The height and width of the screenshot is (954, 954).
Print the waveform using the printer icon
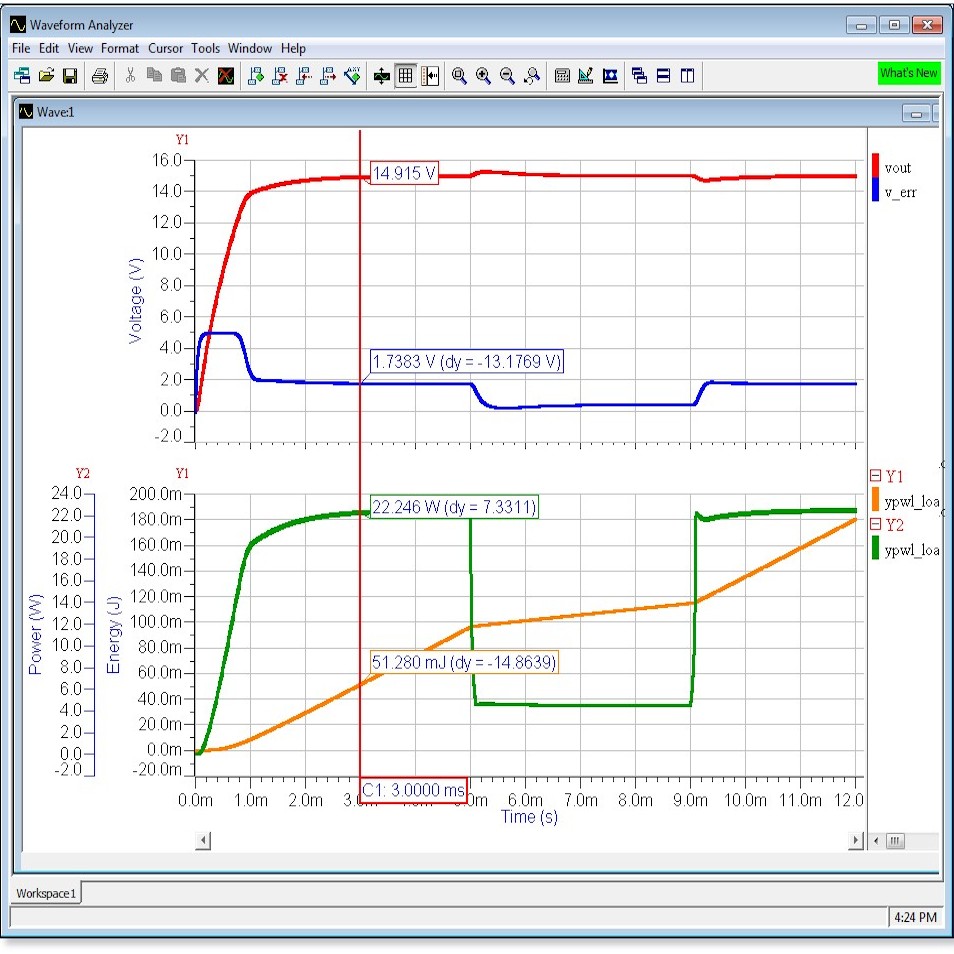(x=100, y=76)
